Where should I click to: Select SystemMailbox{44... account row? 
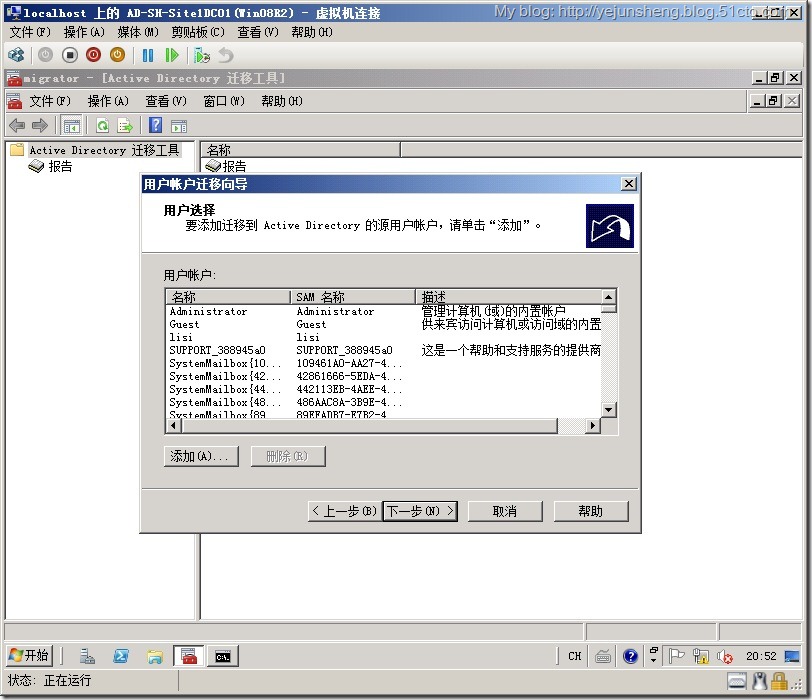click(383, 389)
